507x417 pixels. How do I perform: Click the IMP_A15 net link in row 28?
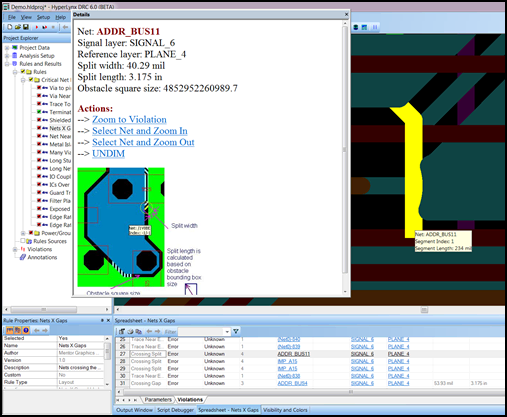click(x=287, y=361)
